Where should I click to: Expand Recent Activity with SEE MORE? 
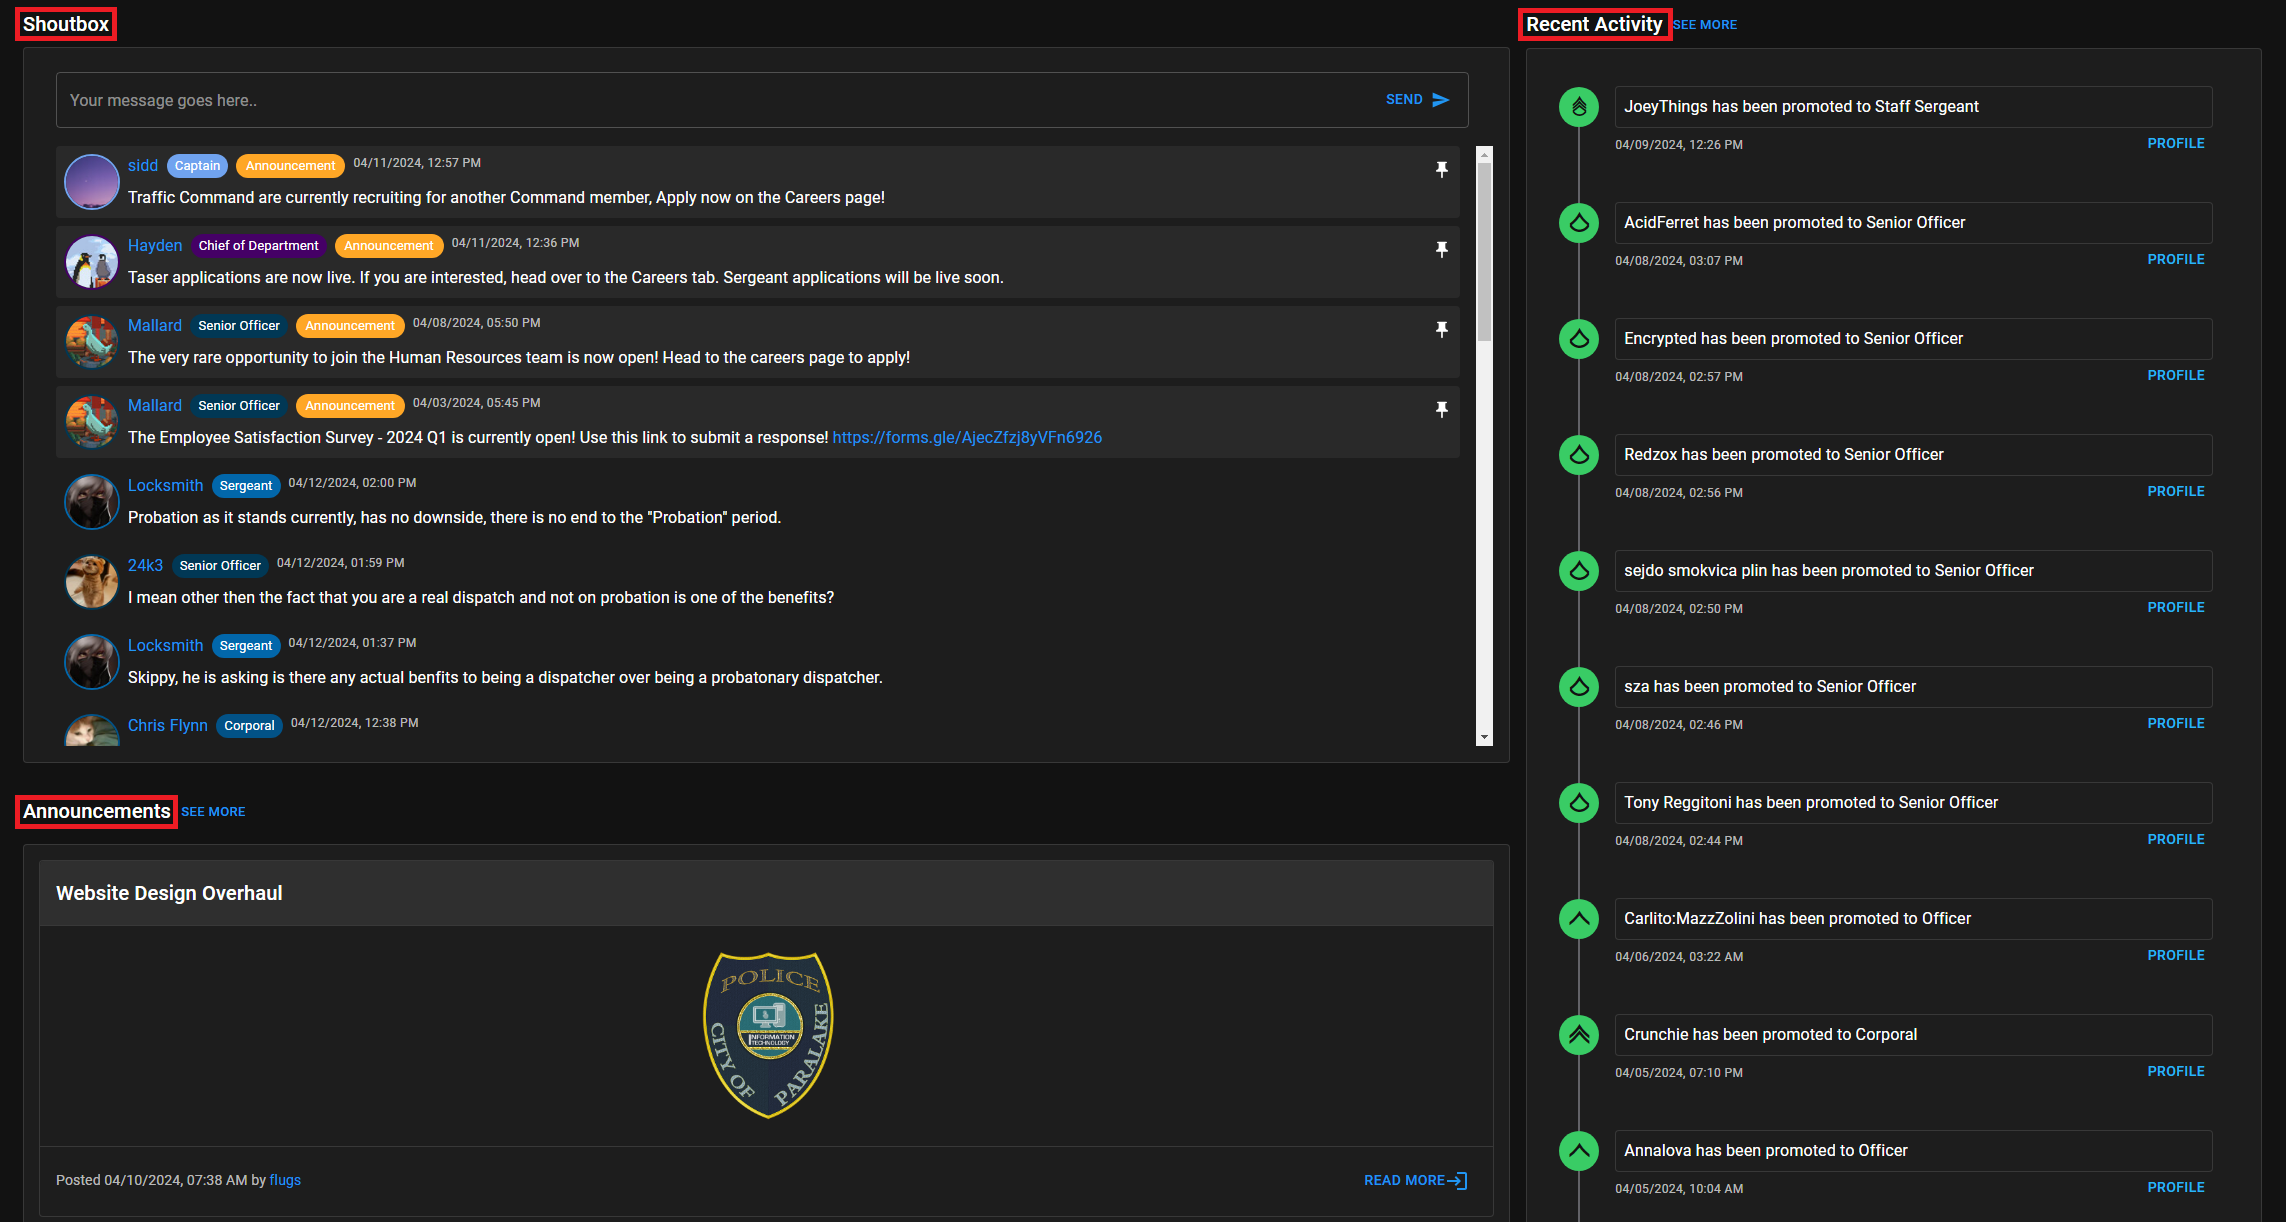[x=1706, y=24]
